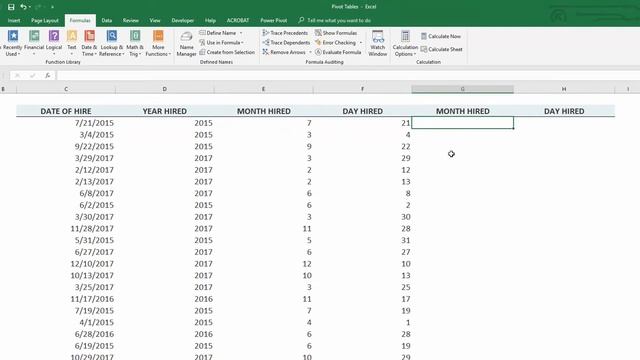Open Recently Used functions
This screenshot has height=360, width=640.
13,43
